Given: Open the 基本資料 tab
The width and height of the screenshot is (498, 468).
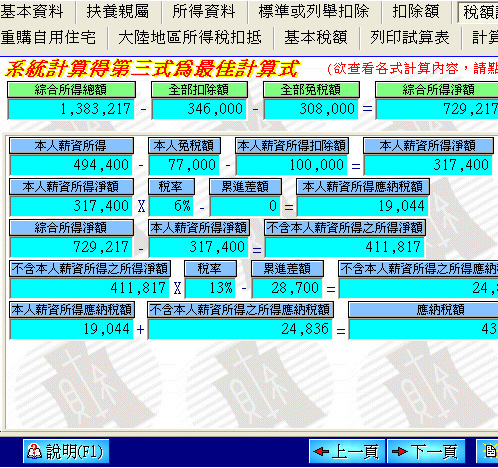Looking at the screenshot, I should pos(32,12).
